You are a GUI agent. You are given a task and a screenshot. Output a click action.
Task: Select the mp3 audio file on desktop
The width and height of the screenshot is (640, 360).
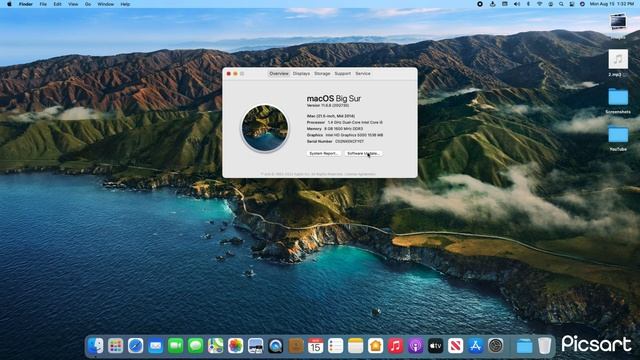618,63
